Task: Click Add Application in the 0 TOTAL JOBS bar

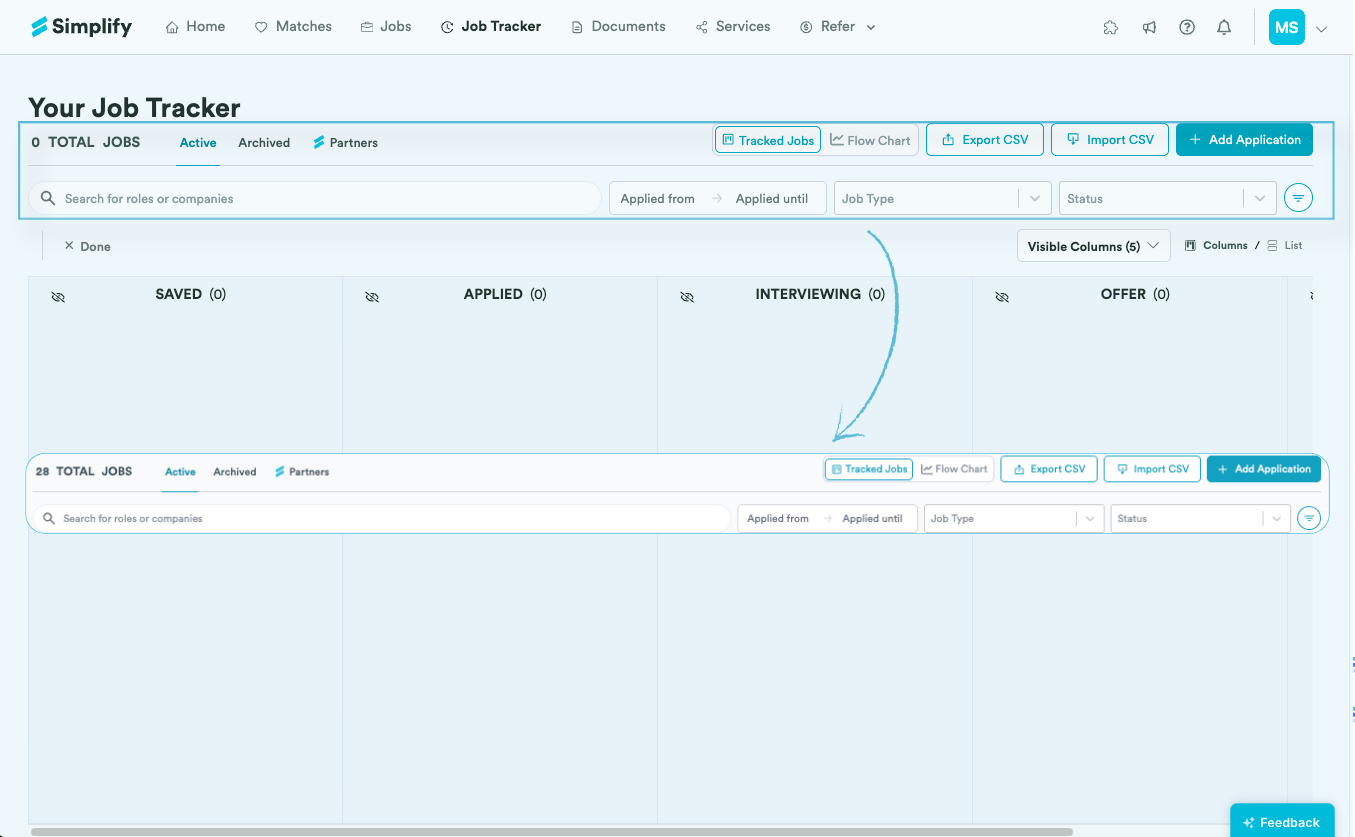Action: tap(1244, 140)
